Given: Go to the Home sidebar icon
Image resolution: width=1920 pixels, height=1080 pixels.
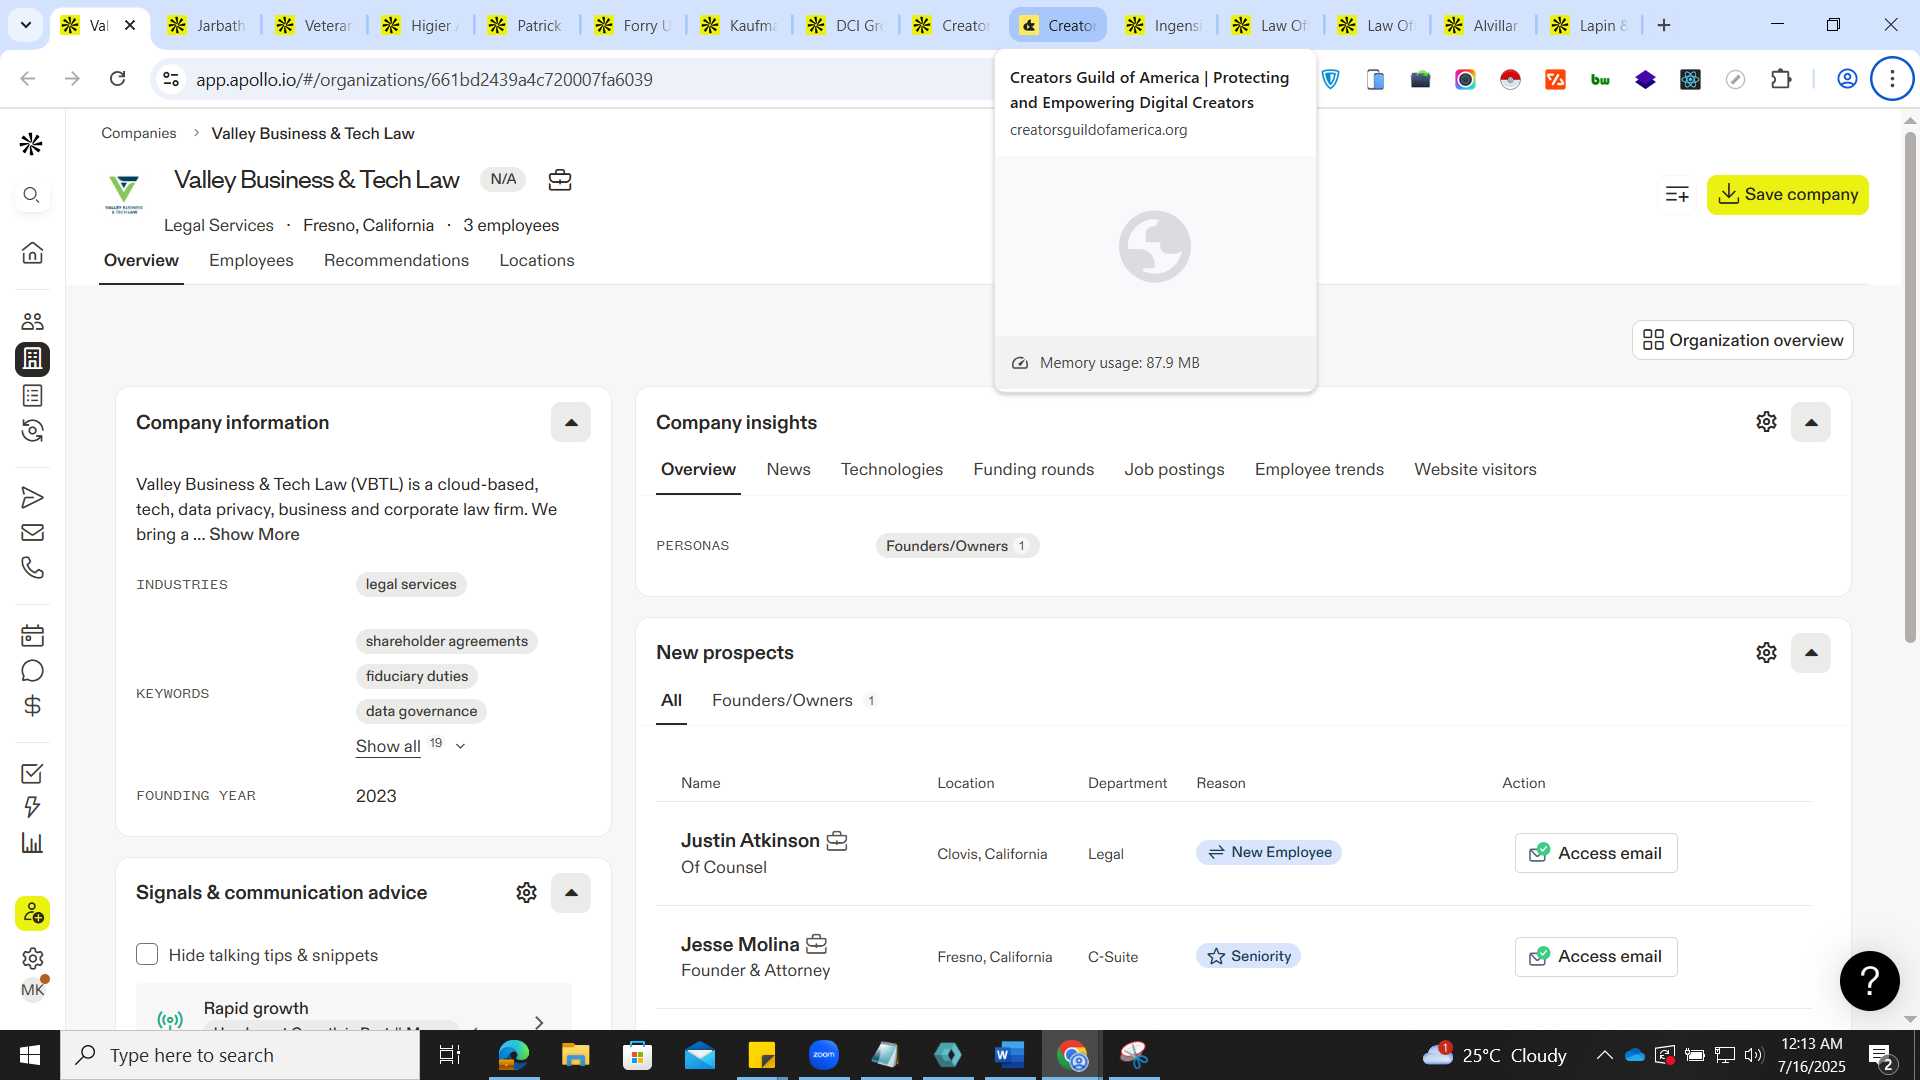Looking at the screenshot, I should click(32, 252).
